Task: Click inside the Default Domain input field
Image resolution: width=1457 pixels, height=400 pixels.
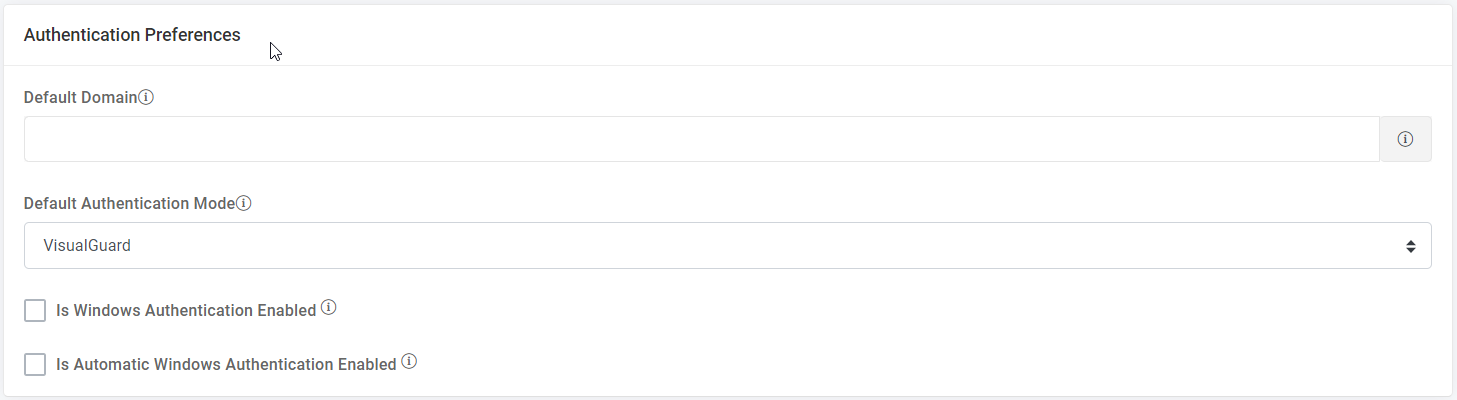Action: tap(701, 140)
